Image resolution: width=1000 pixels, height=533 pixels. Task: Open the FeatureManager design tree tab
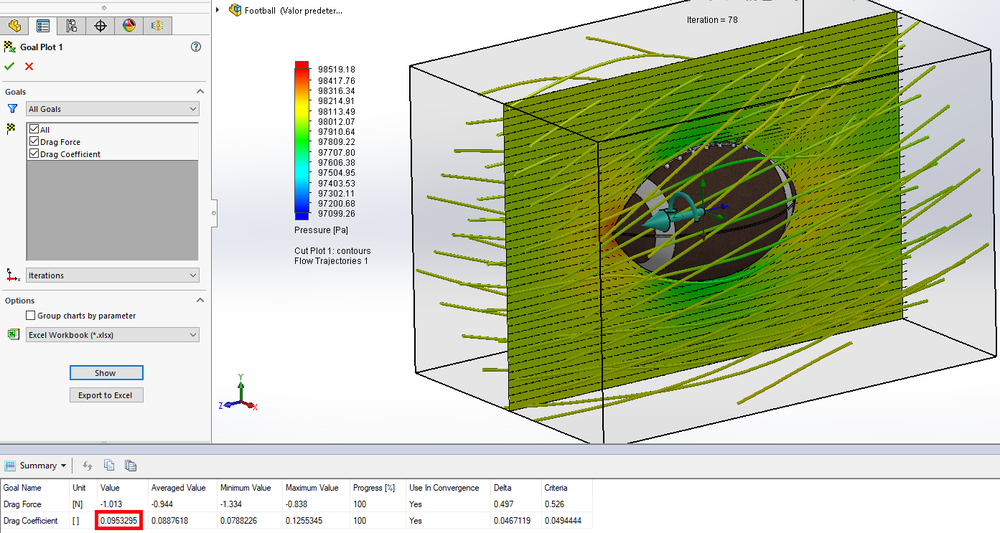coord(14,26)
